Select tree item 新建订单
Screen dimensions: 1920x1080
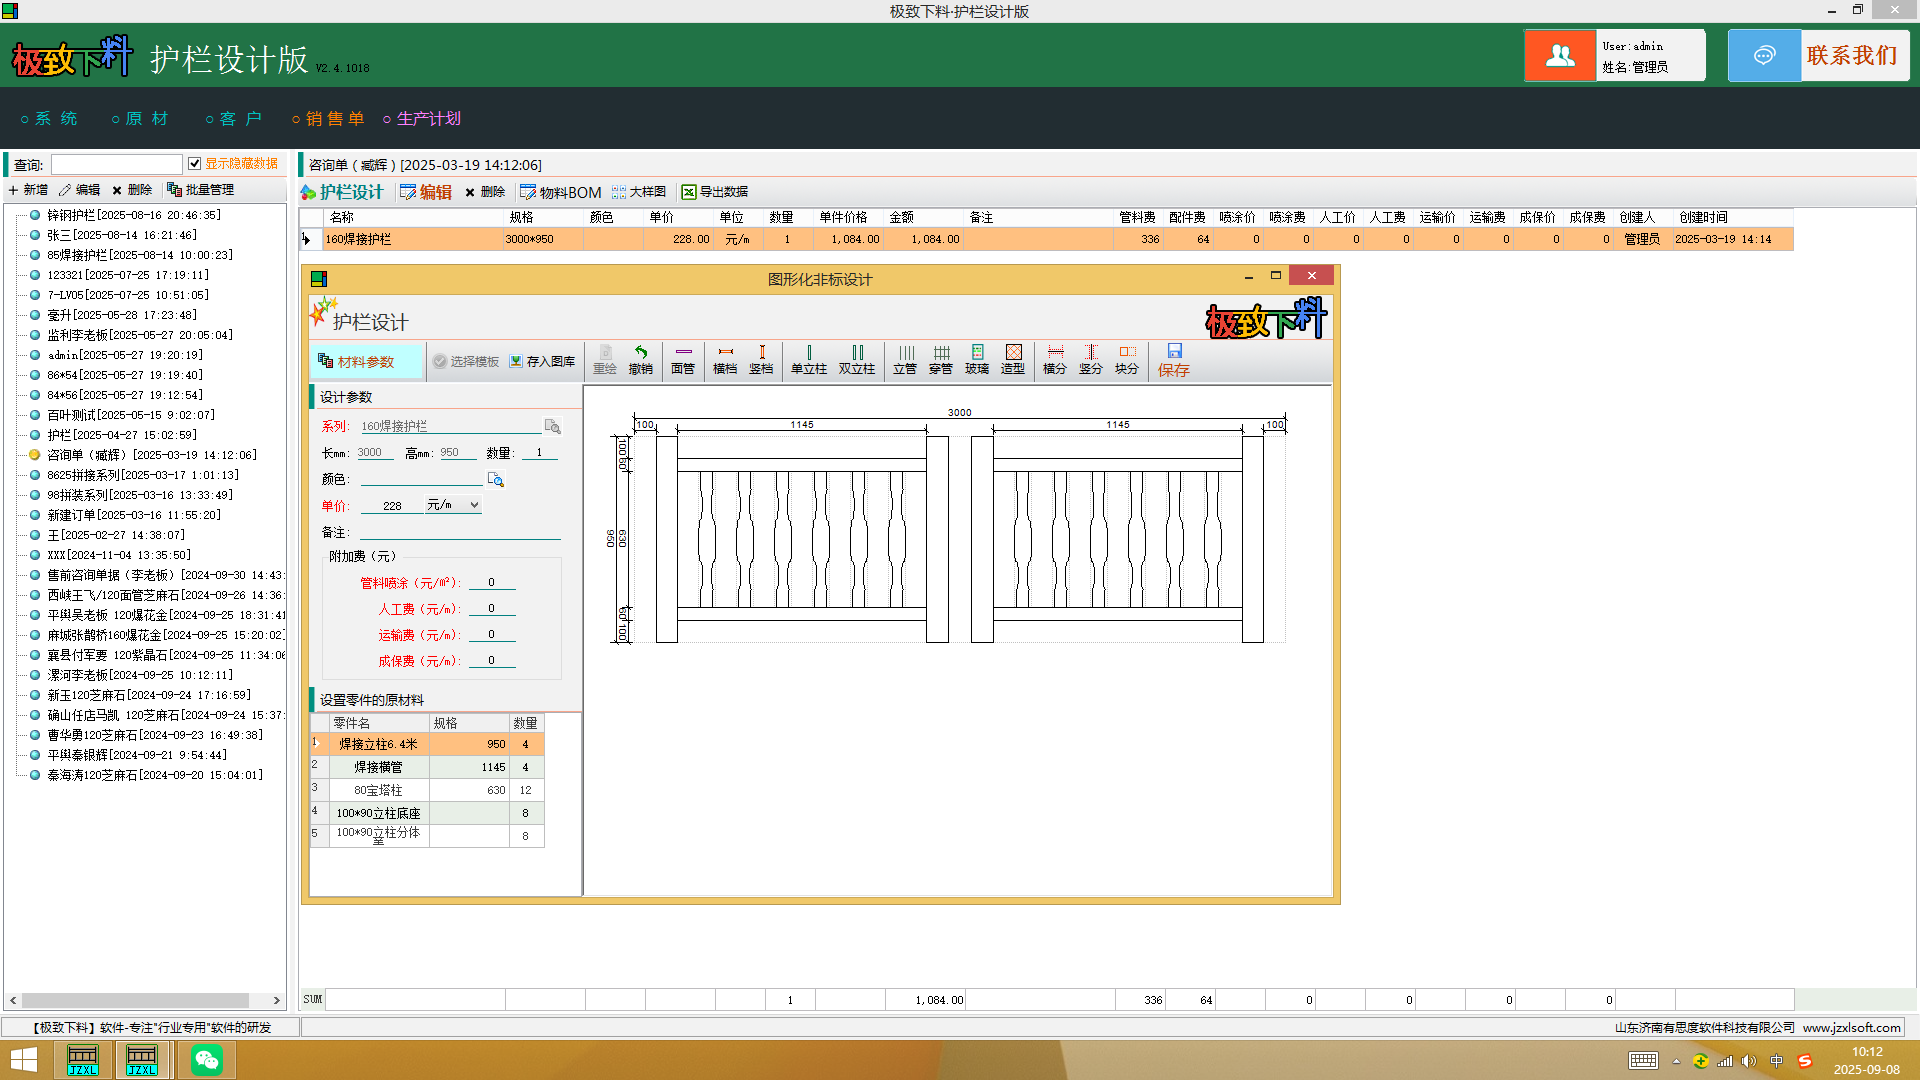click(x=134, y=515)
